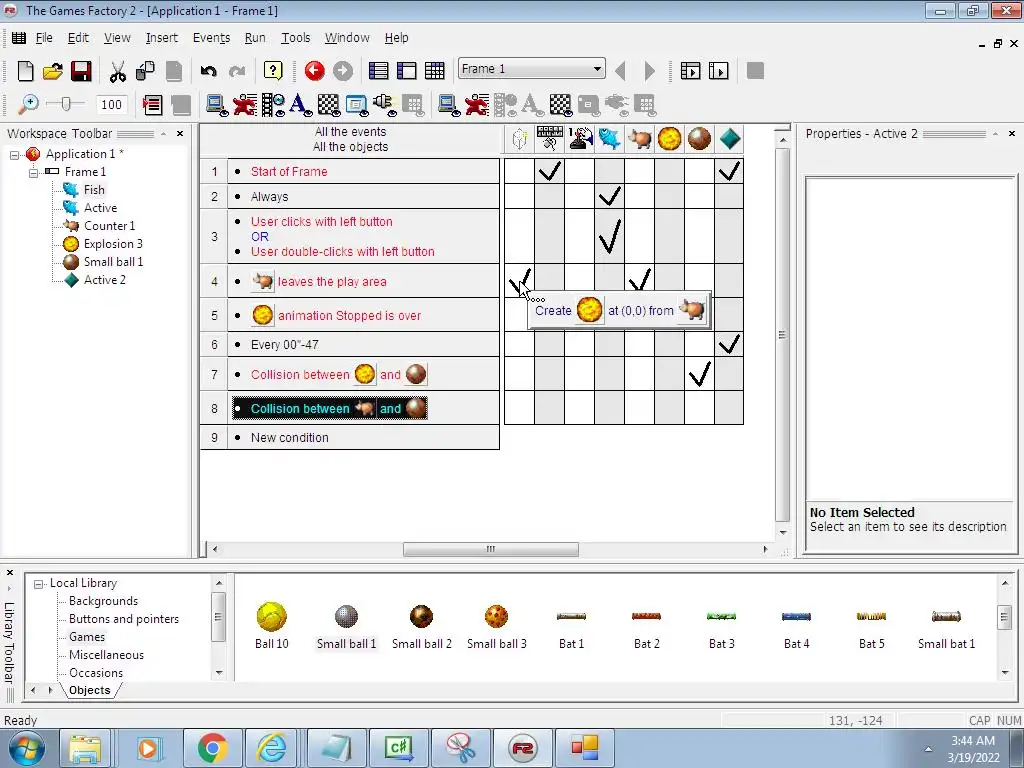This screenshot has height=768, width=1024.
Task: Click the horizontal scrollbar thumb of event editor
Action: point(490,549)
